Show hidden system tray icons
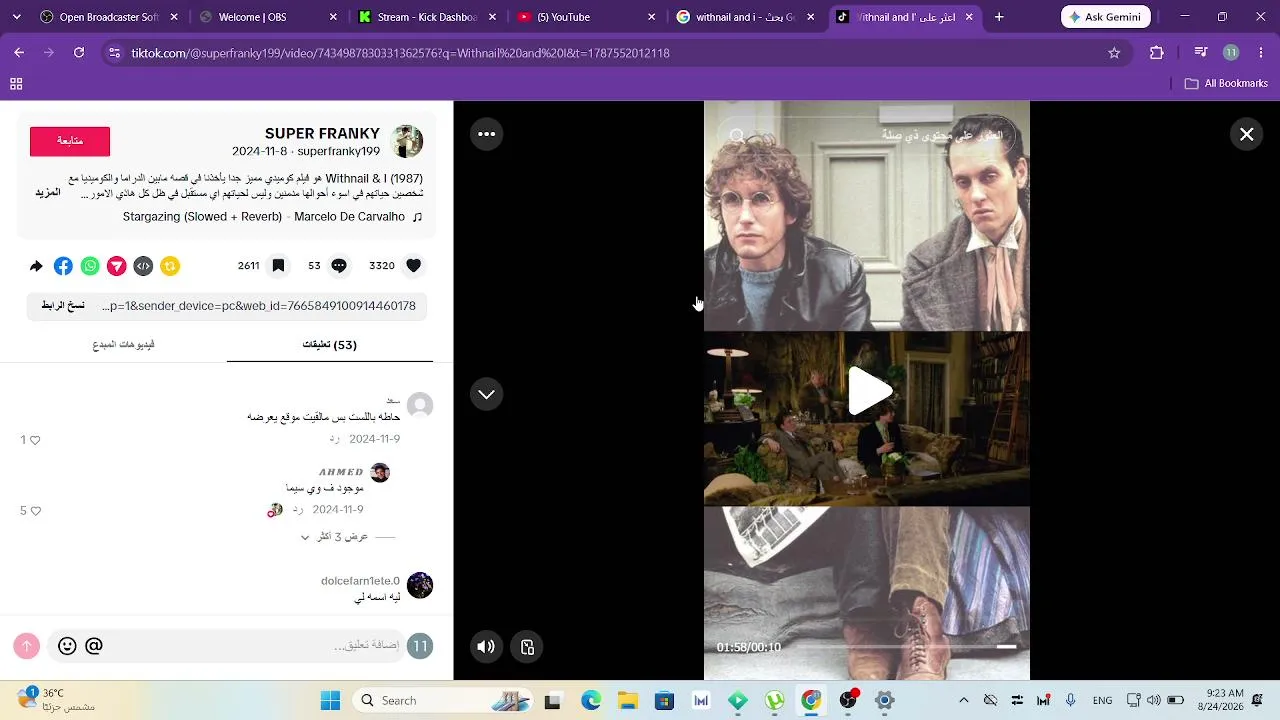The width and height of the screenshot is (1280, 720). coord(963,701)
